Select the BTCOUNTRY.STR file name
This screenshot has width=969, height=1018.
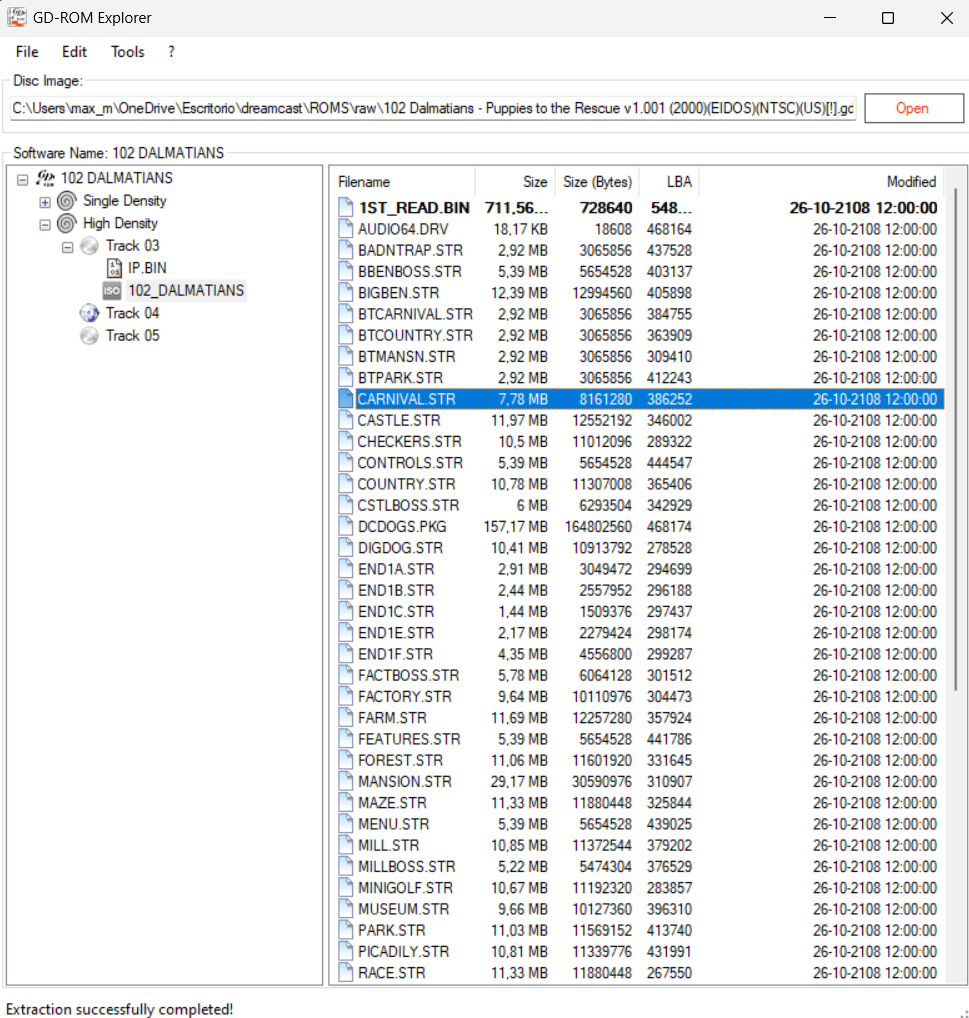pos(415,336)
